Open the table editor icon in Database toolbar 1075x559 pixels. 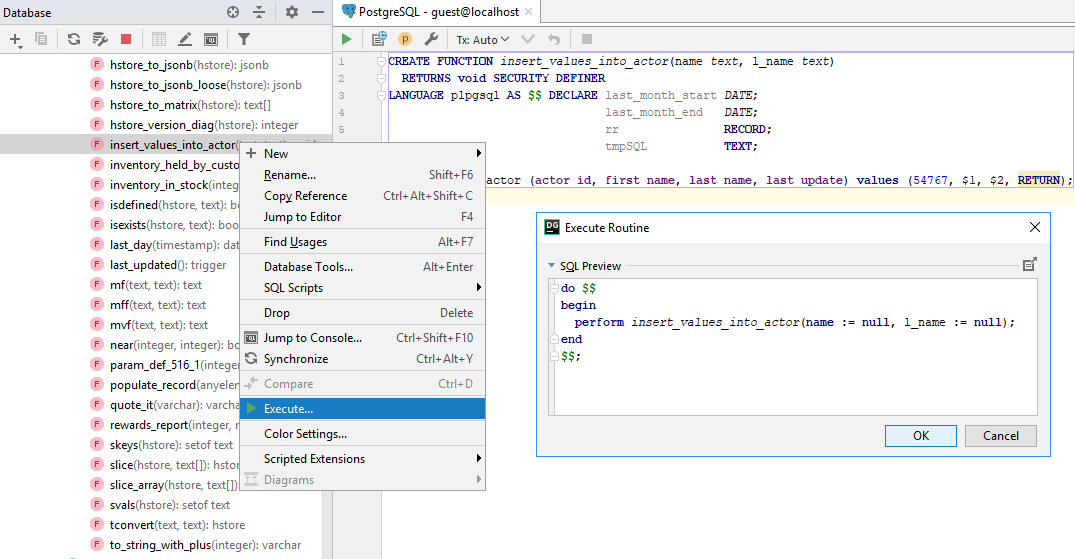tap(159, 39)
